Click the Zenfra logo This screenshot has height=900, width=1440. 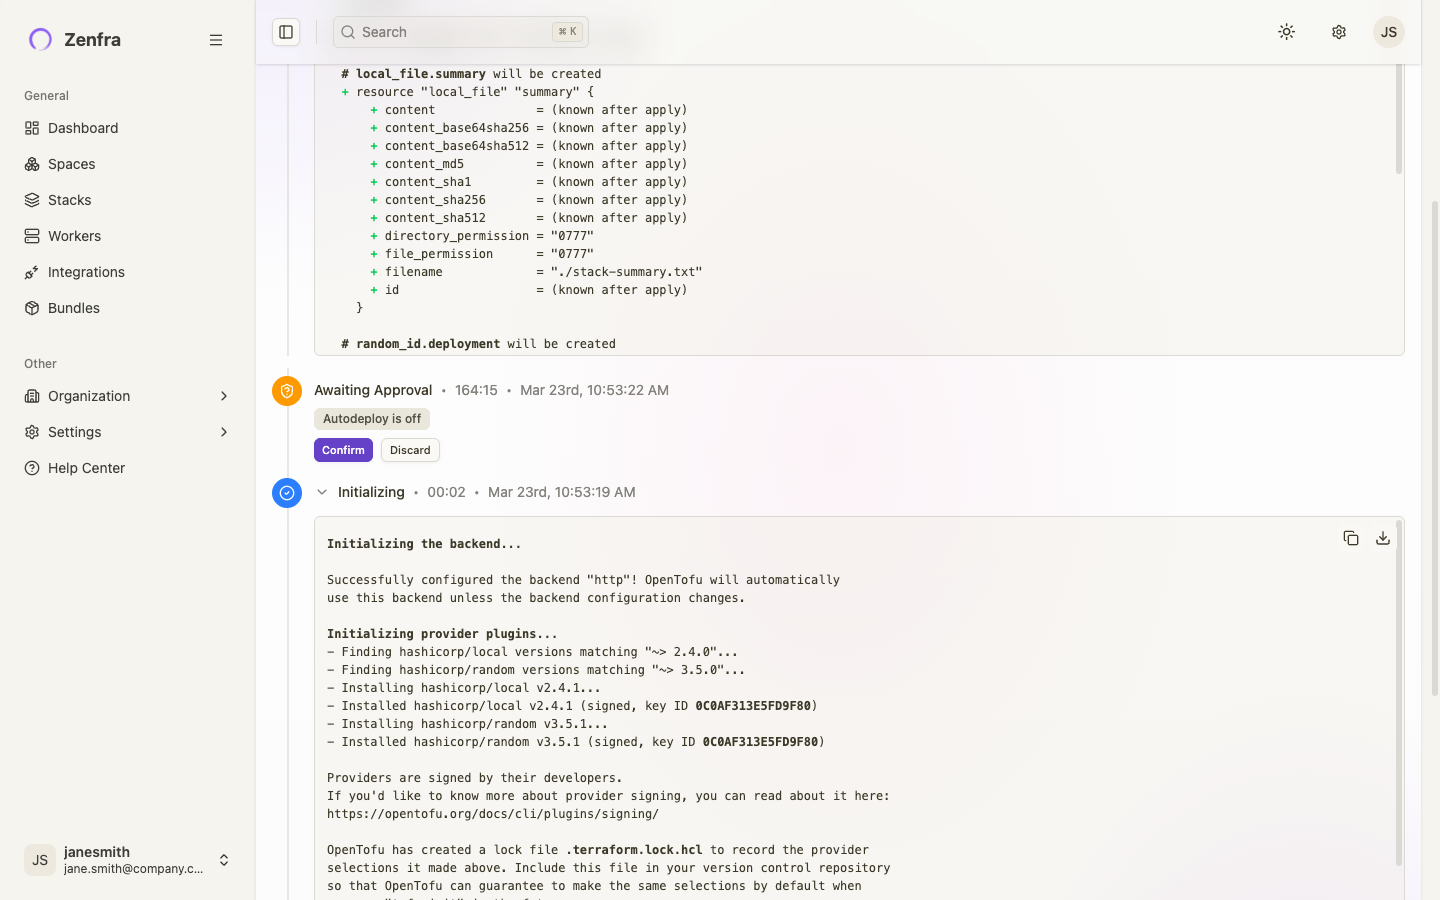[39, 40]
